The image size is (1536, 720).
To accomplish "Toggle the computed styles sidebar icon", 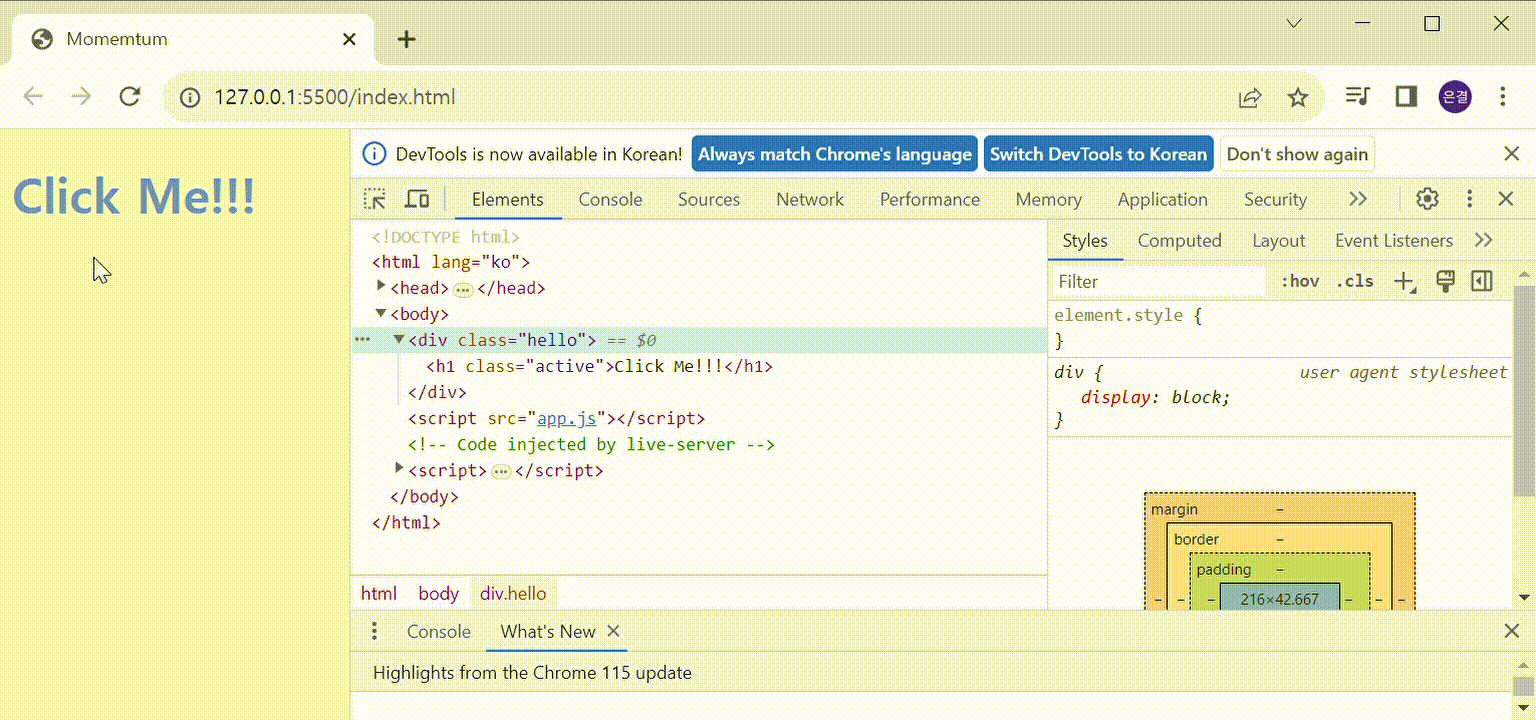I will point(1482,282).
